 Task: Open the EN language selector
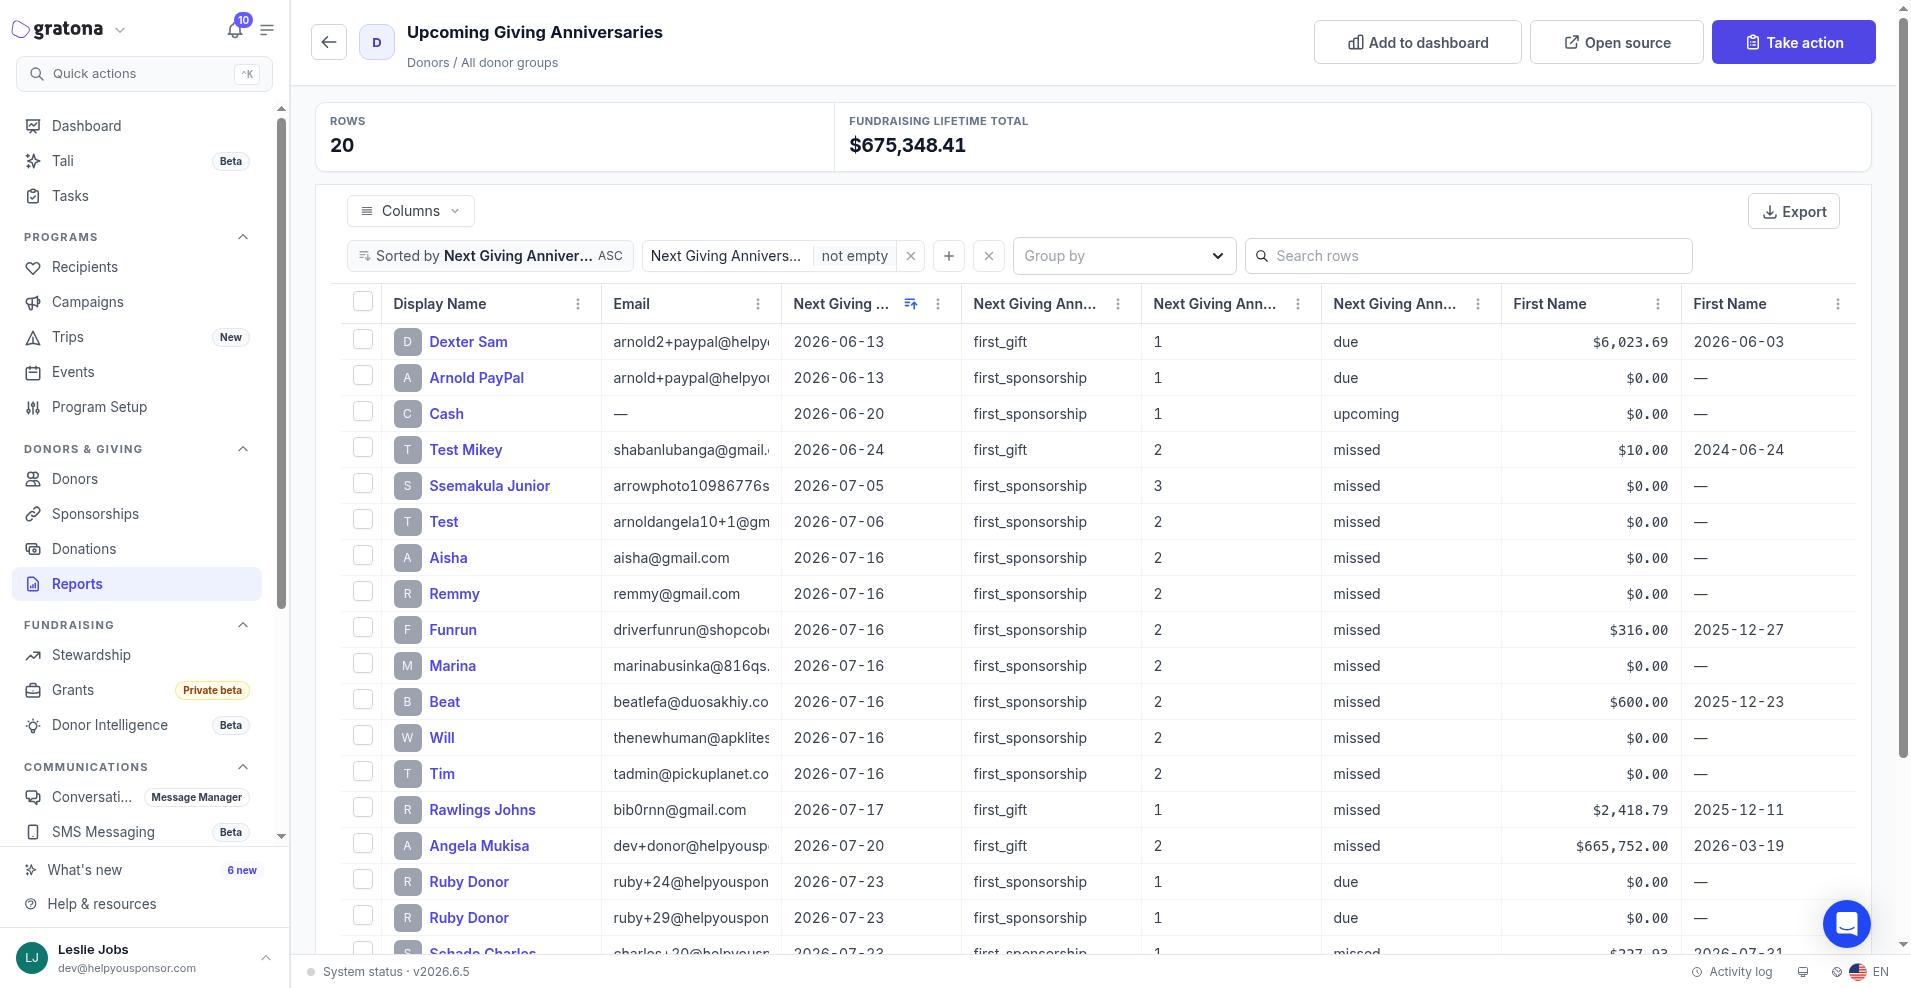coord(1869,972)
